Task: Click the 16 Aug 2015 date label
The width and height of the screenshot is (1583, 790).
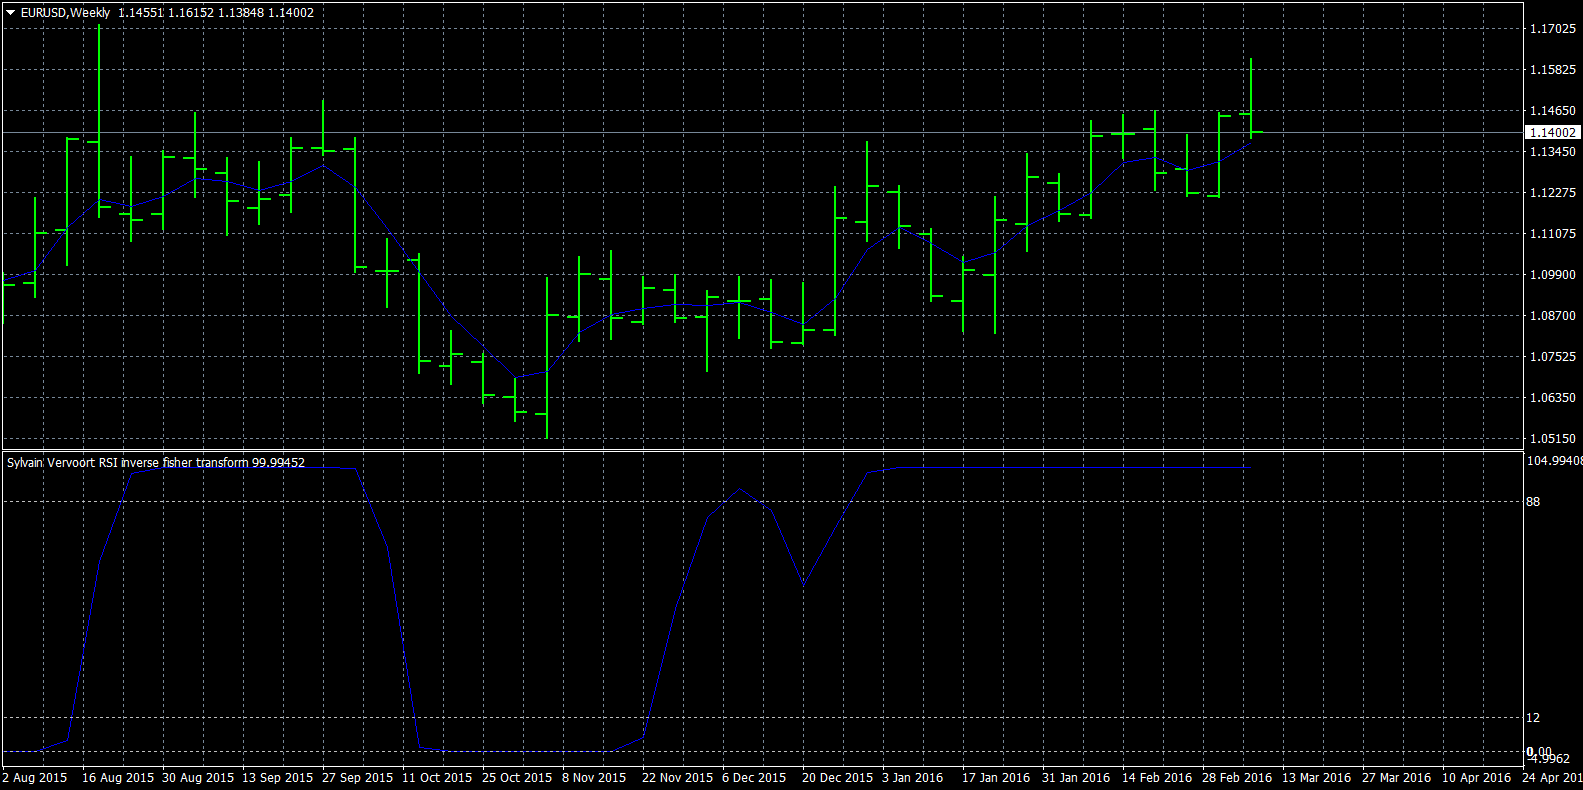Action: pyautogui.click(x=118, y=778)
